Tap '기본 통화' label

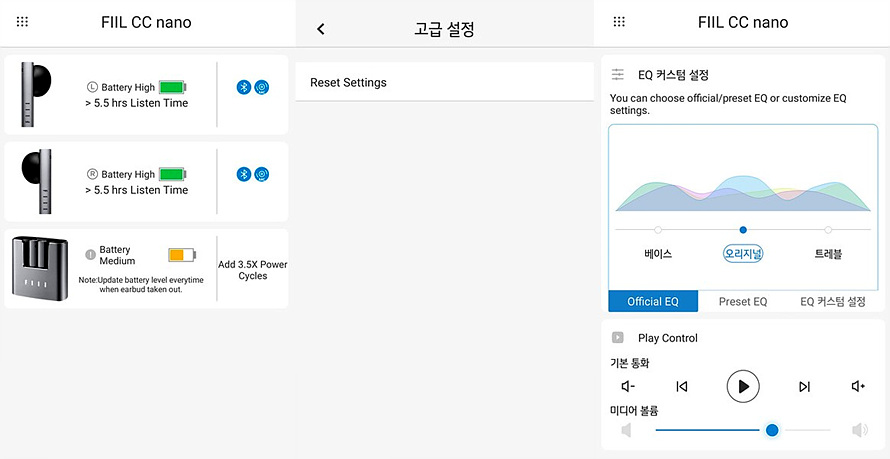[x=629, y=364]
